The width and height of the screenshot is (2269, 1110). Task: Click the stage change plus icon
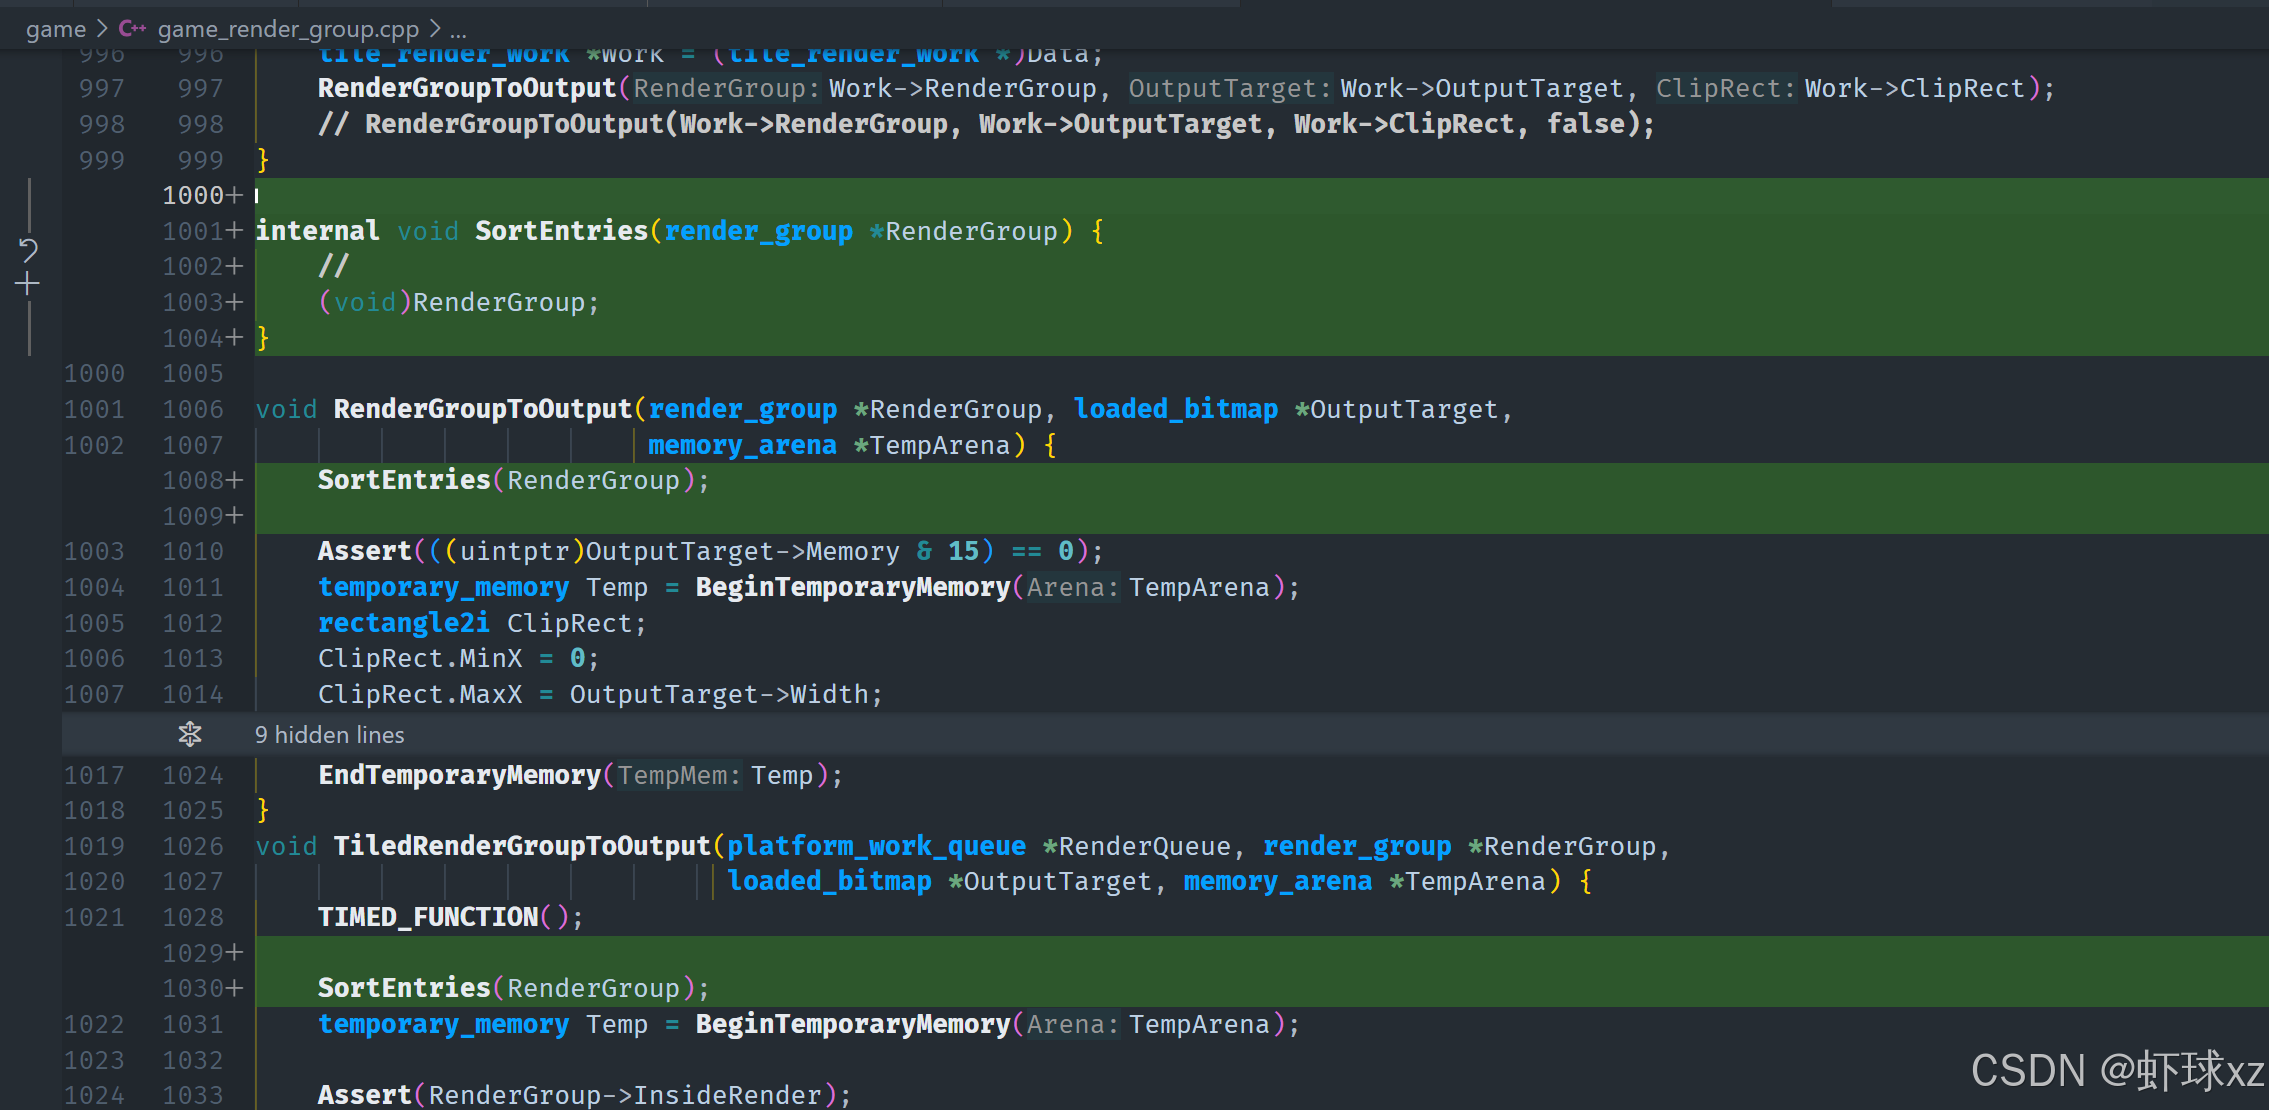(28, 285)
